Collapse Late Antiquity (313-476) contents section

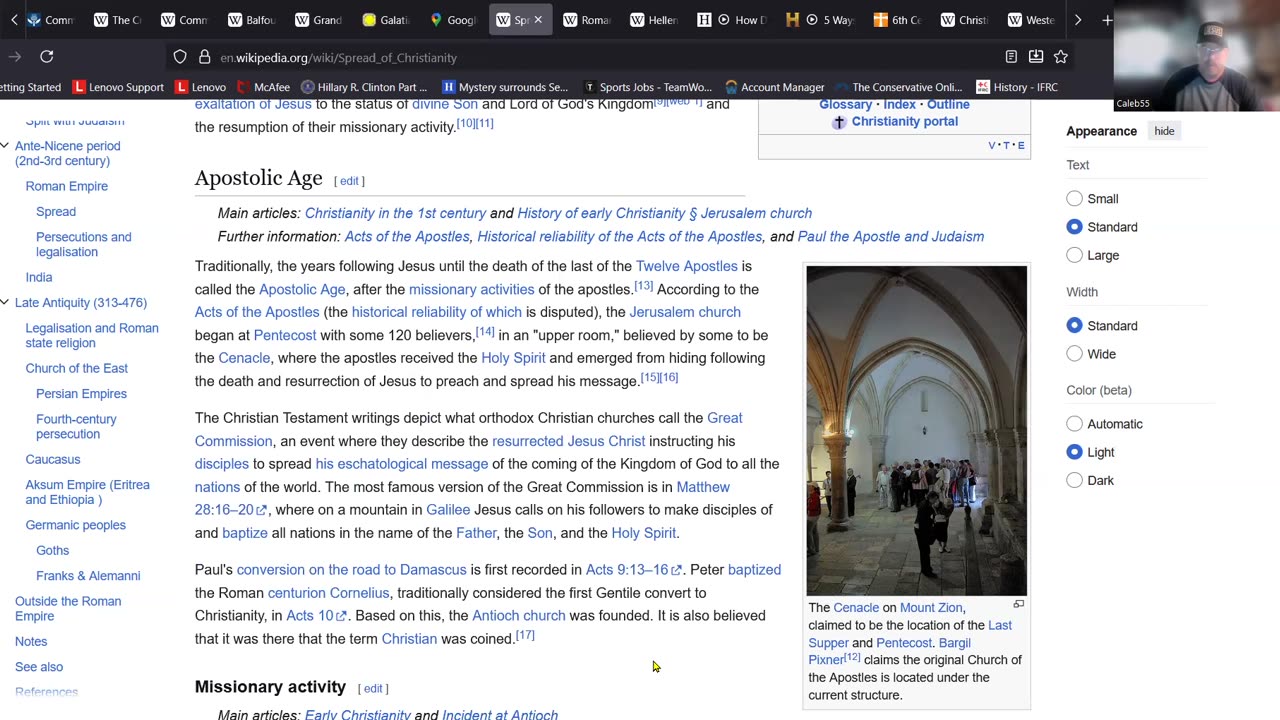[x=5, y=302]
